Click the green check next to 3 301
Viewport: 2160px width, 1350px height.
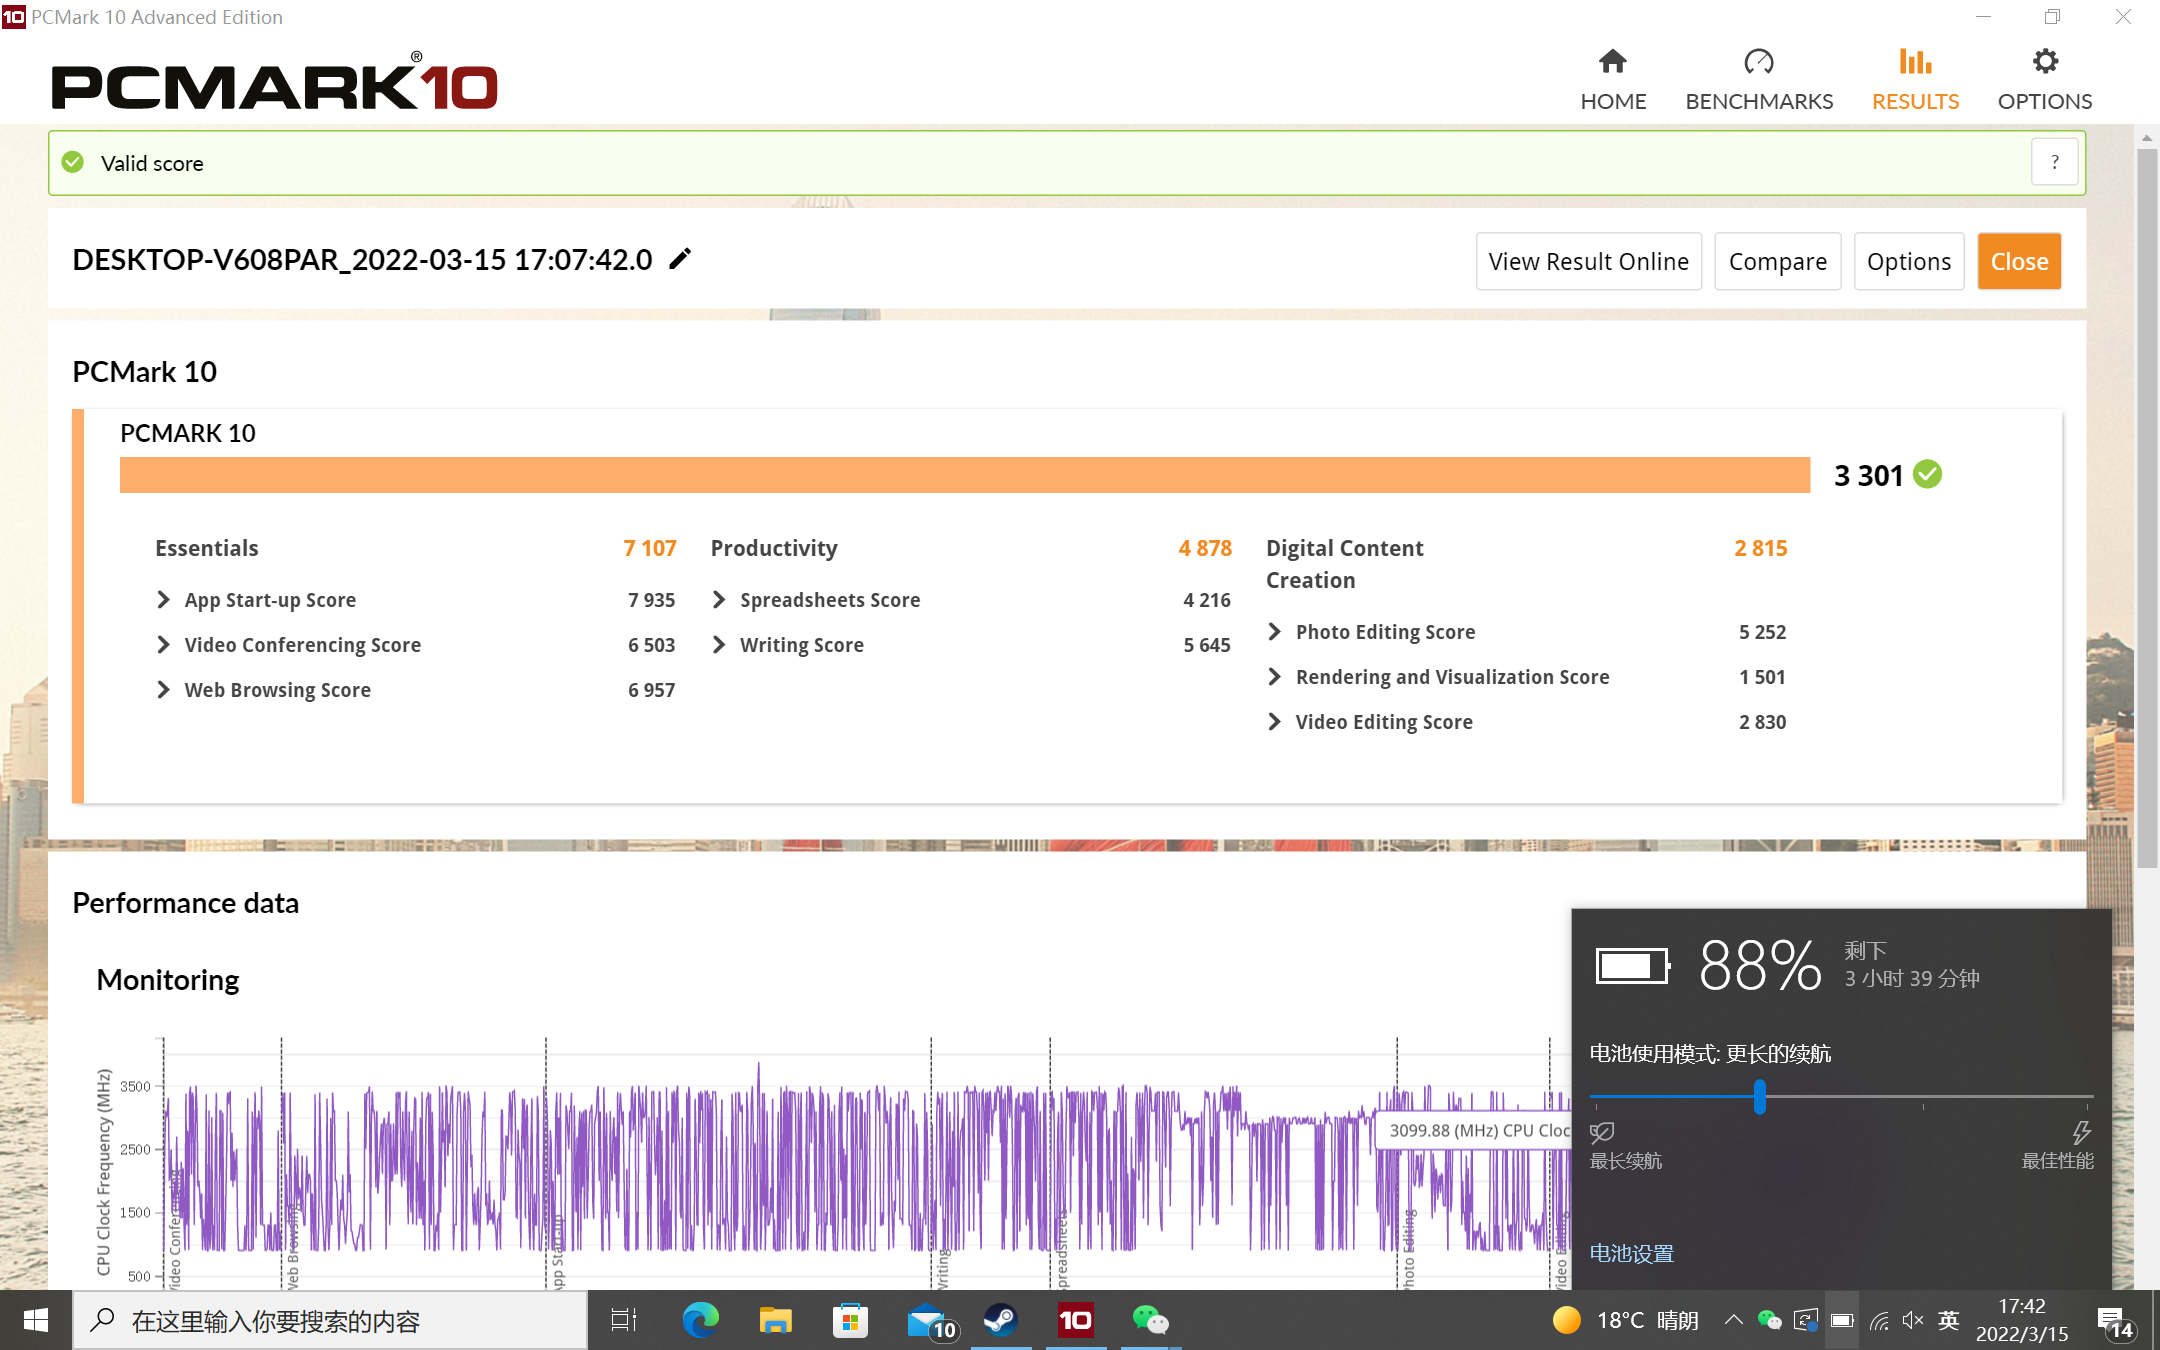pyautogui.click(x=1927, y=474)
